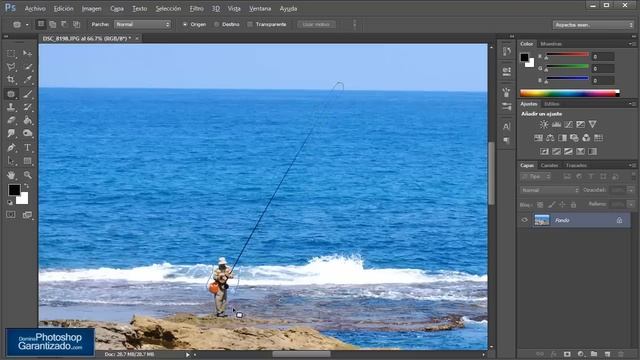Screen dimensions: 640x360
Task: Swap foreground and background colors icon
Action: [x=26, y=186]
